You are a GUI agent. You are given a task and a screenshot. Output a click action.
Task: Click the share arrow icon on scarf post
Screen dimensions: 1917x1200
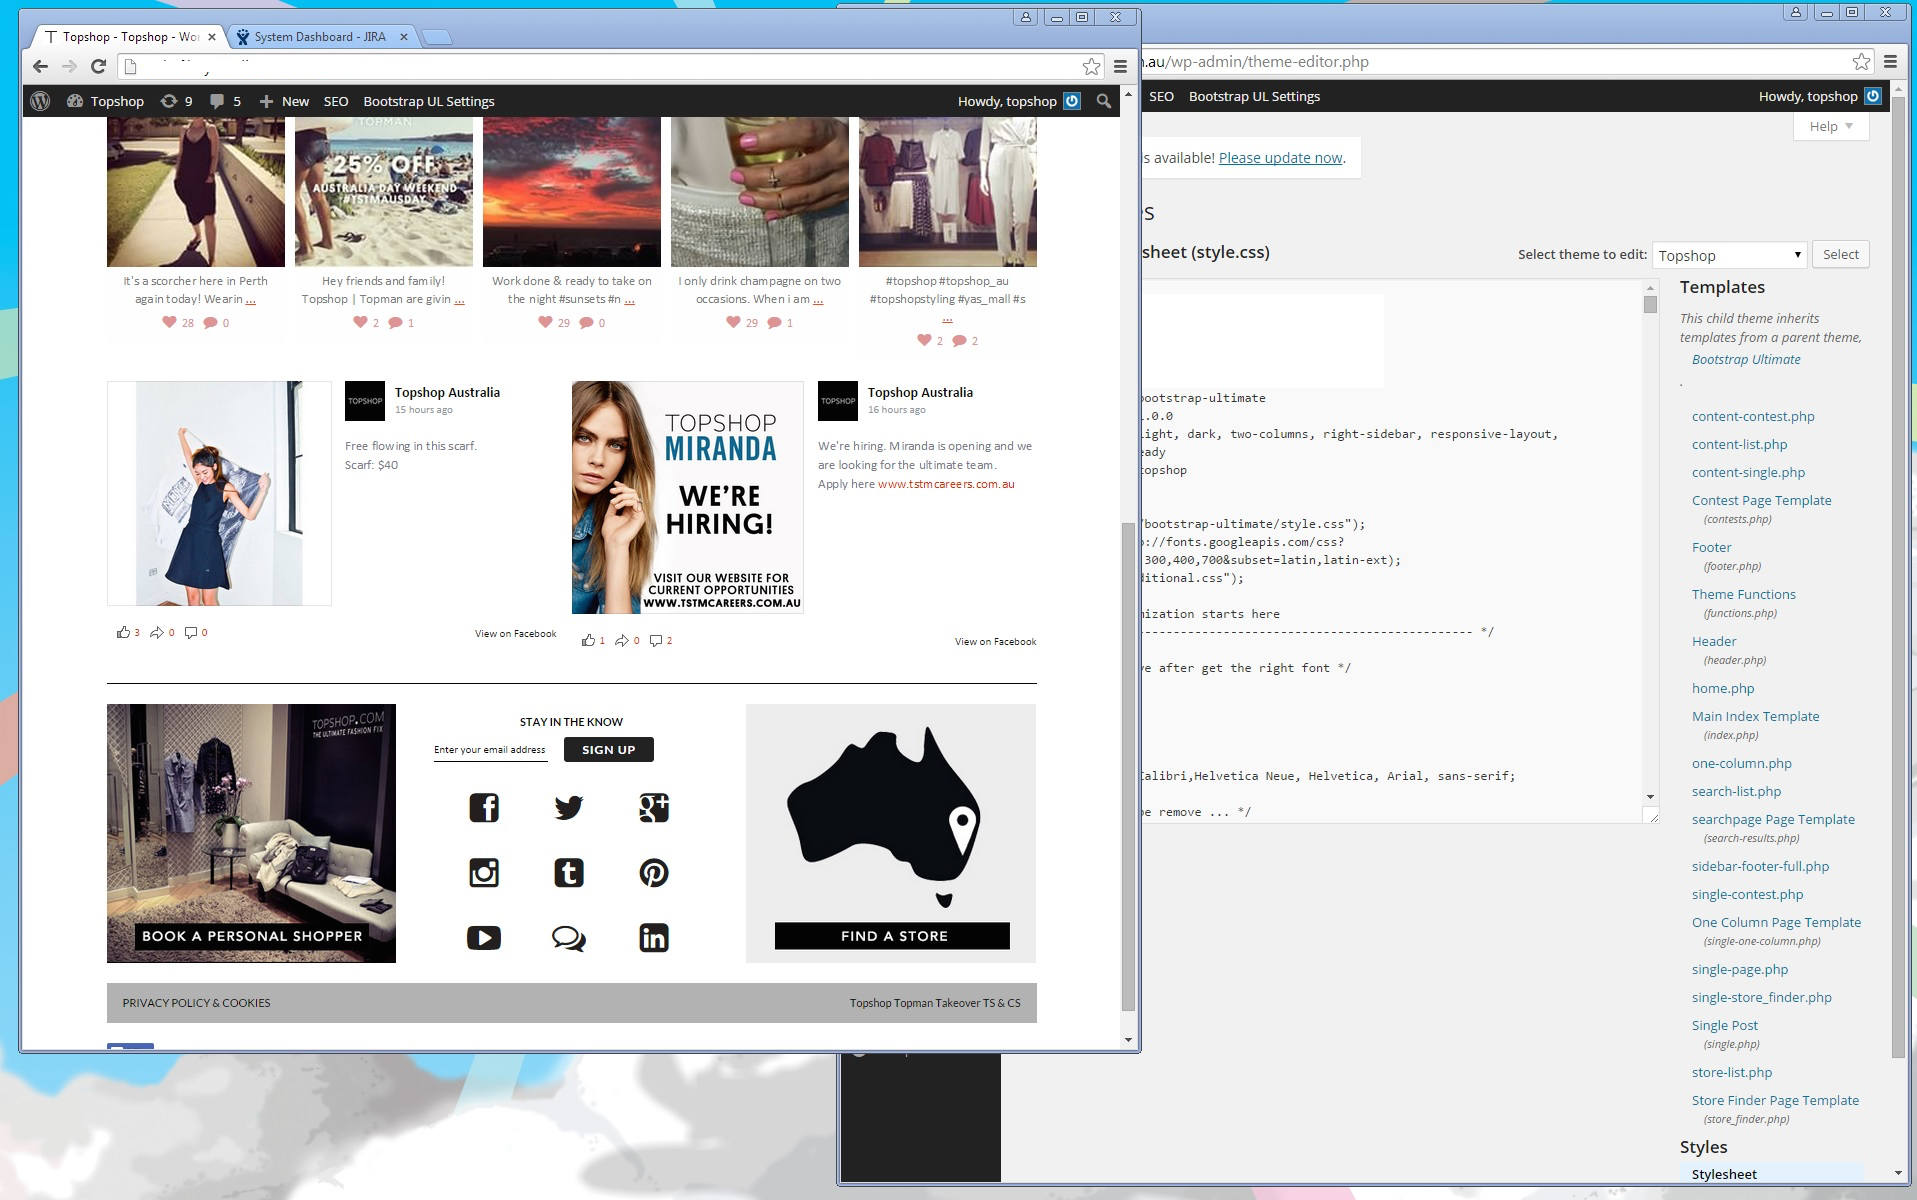click(156, 632)
